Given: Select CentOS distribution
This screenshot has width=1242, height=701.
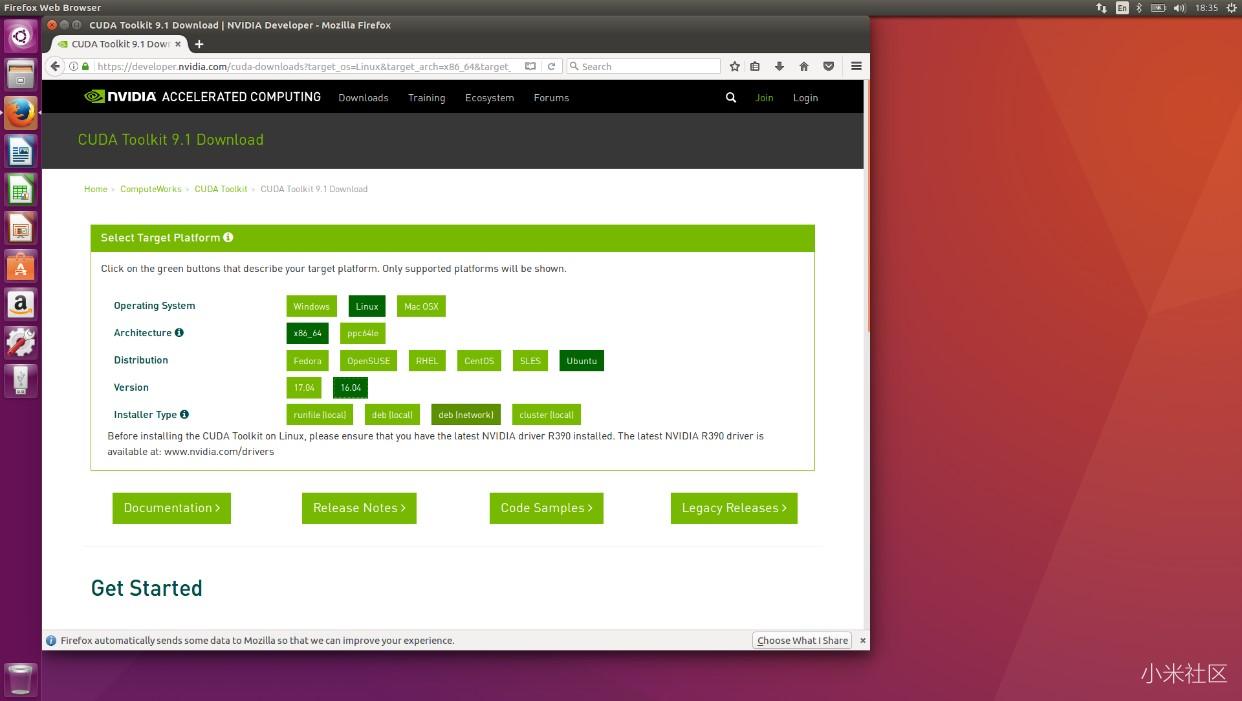Looking at the screenshot, I should pos(480,361).
